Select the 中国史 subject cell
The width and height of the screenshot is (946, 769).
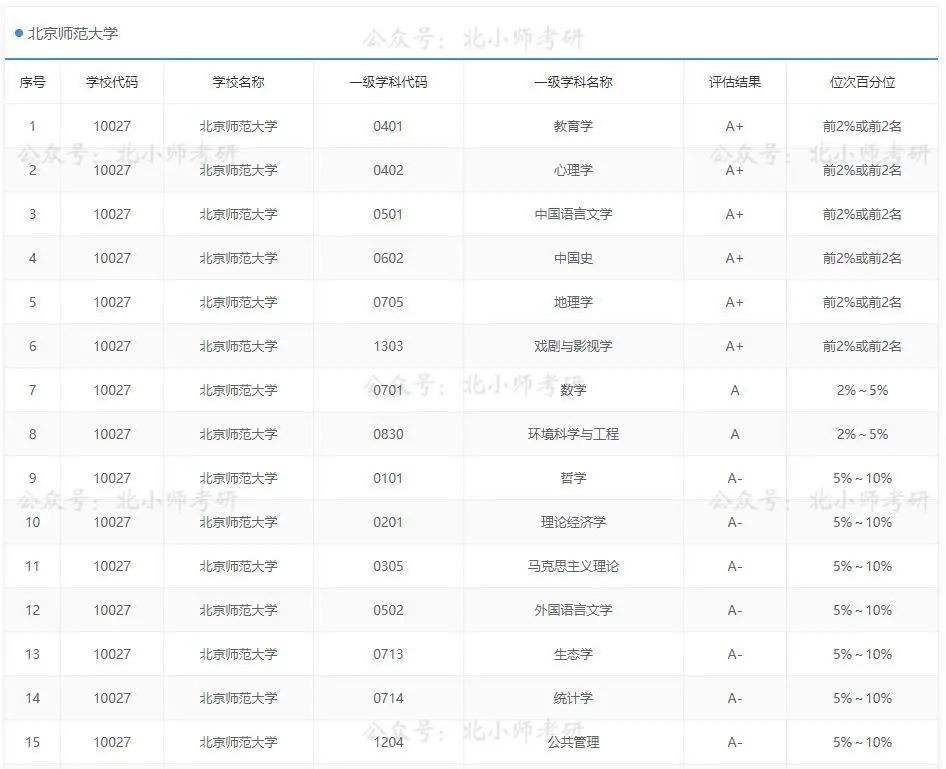tap(573, 258)
